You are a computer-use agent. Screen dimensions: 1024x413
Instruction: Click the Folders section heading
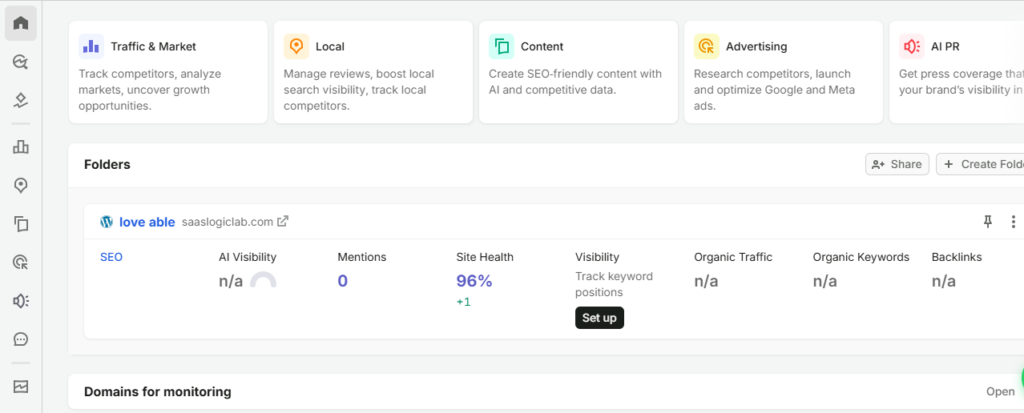(107, 165)
